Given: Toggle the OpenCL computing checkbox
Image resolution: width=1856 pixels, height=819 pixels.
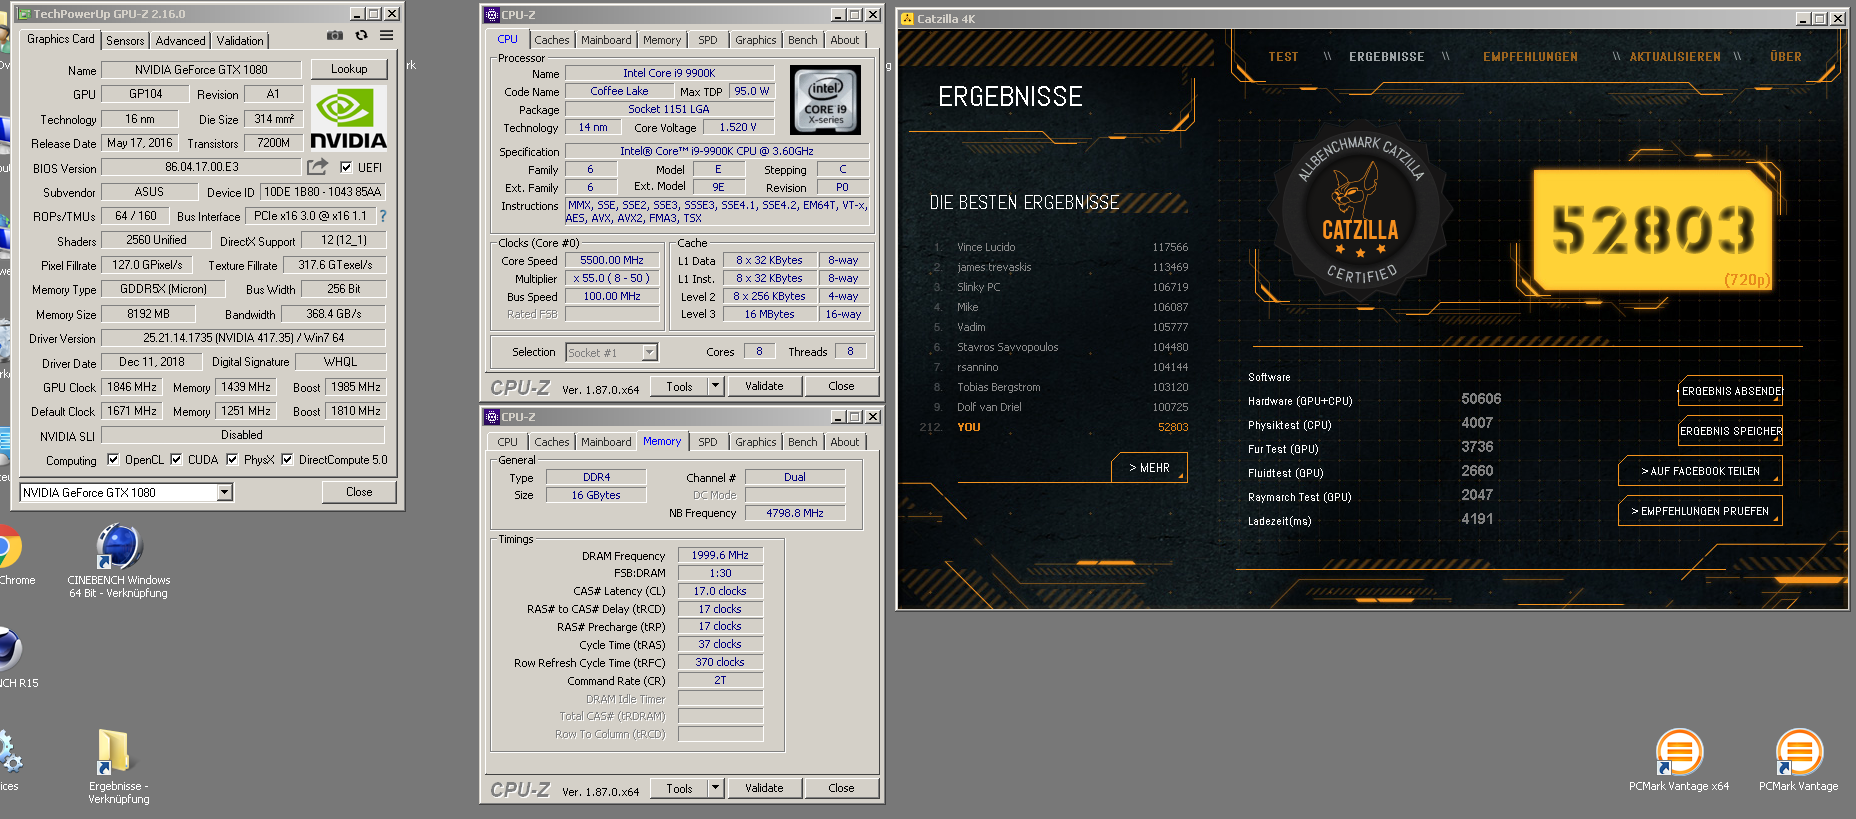Looking at the screenshot, I should (x=113, y=460).
